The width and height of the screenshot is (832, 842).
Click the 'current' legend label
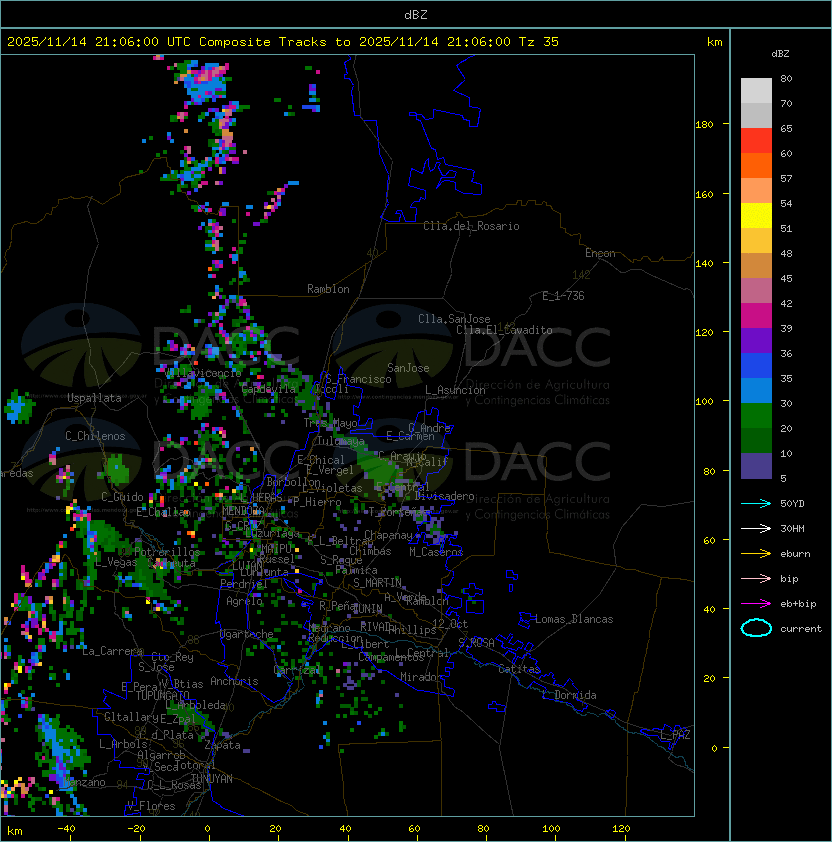point(801,629)
